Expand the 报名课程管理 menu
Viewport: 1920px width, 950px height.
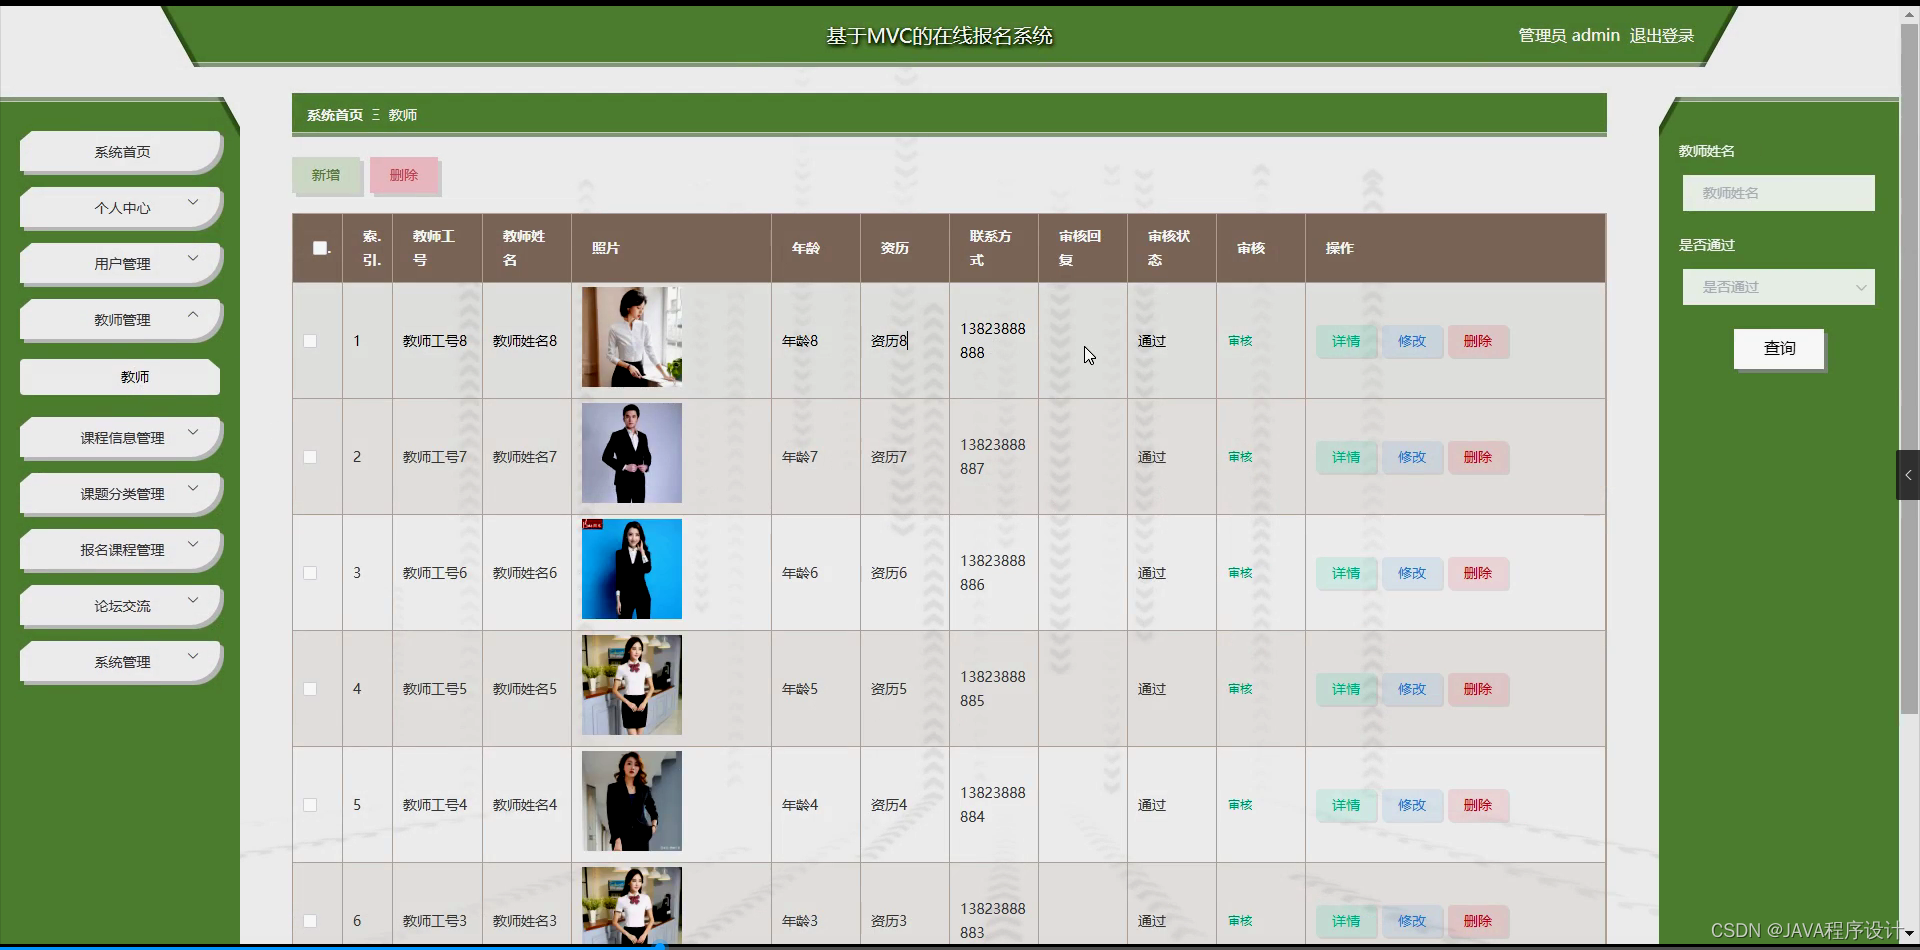coord(120,549)
